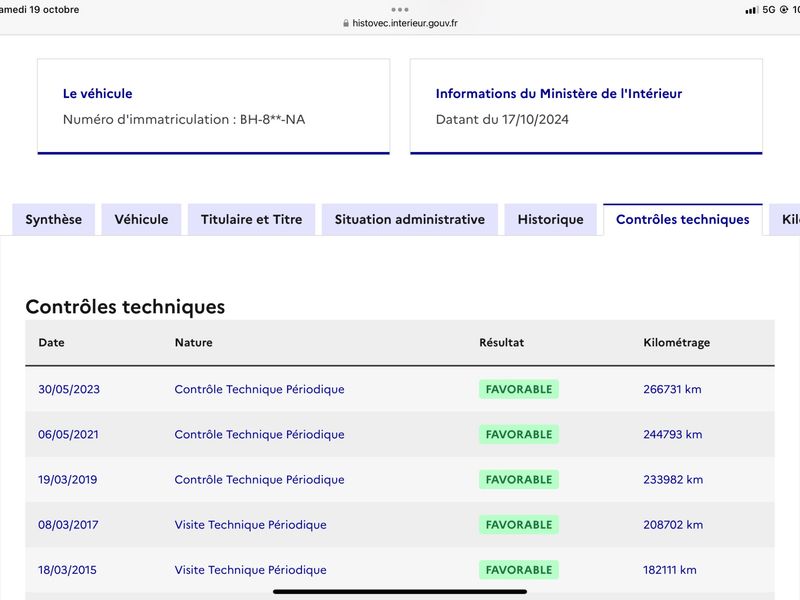The width and height of the screenshot is (800, 600).
Task: Click the date 18/03/2015
Action: 67,570
